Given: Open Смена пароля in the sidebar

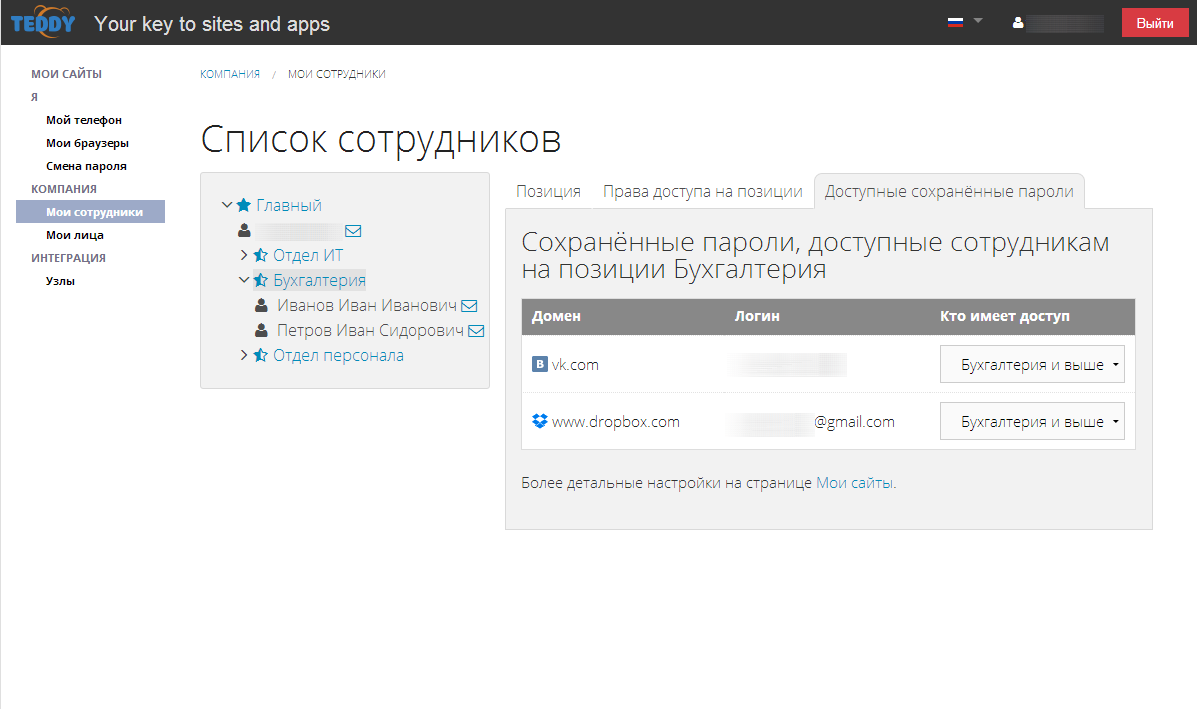Looking at the screenshot, I should point(86,166).
